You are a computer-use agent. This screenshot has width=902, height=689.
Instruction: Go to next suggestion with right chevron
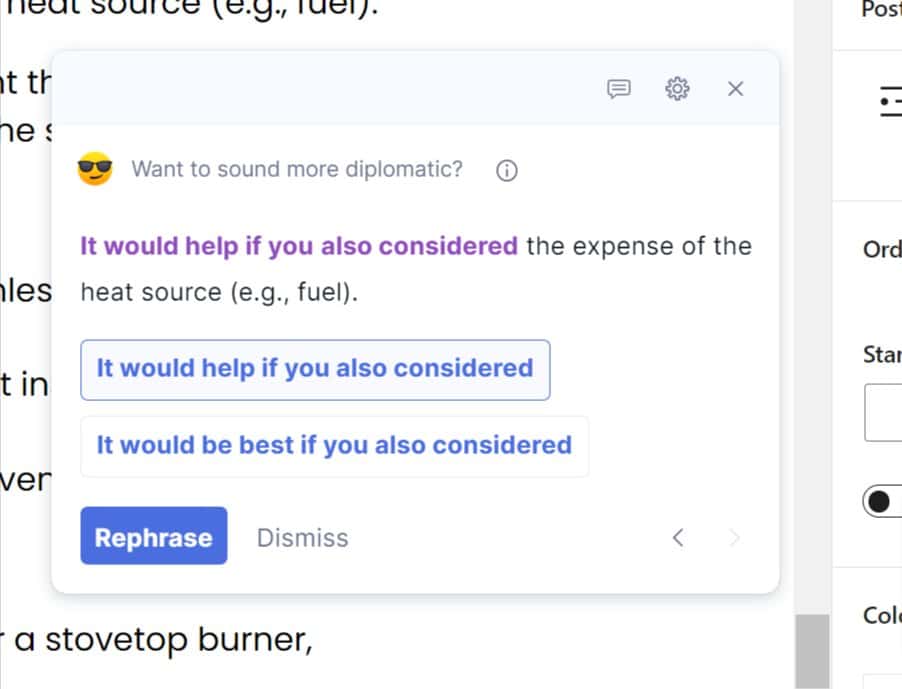(x=734, y=538)
